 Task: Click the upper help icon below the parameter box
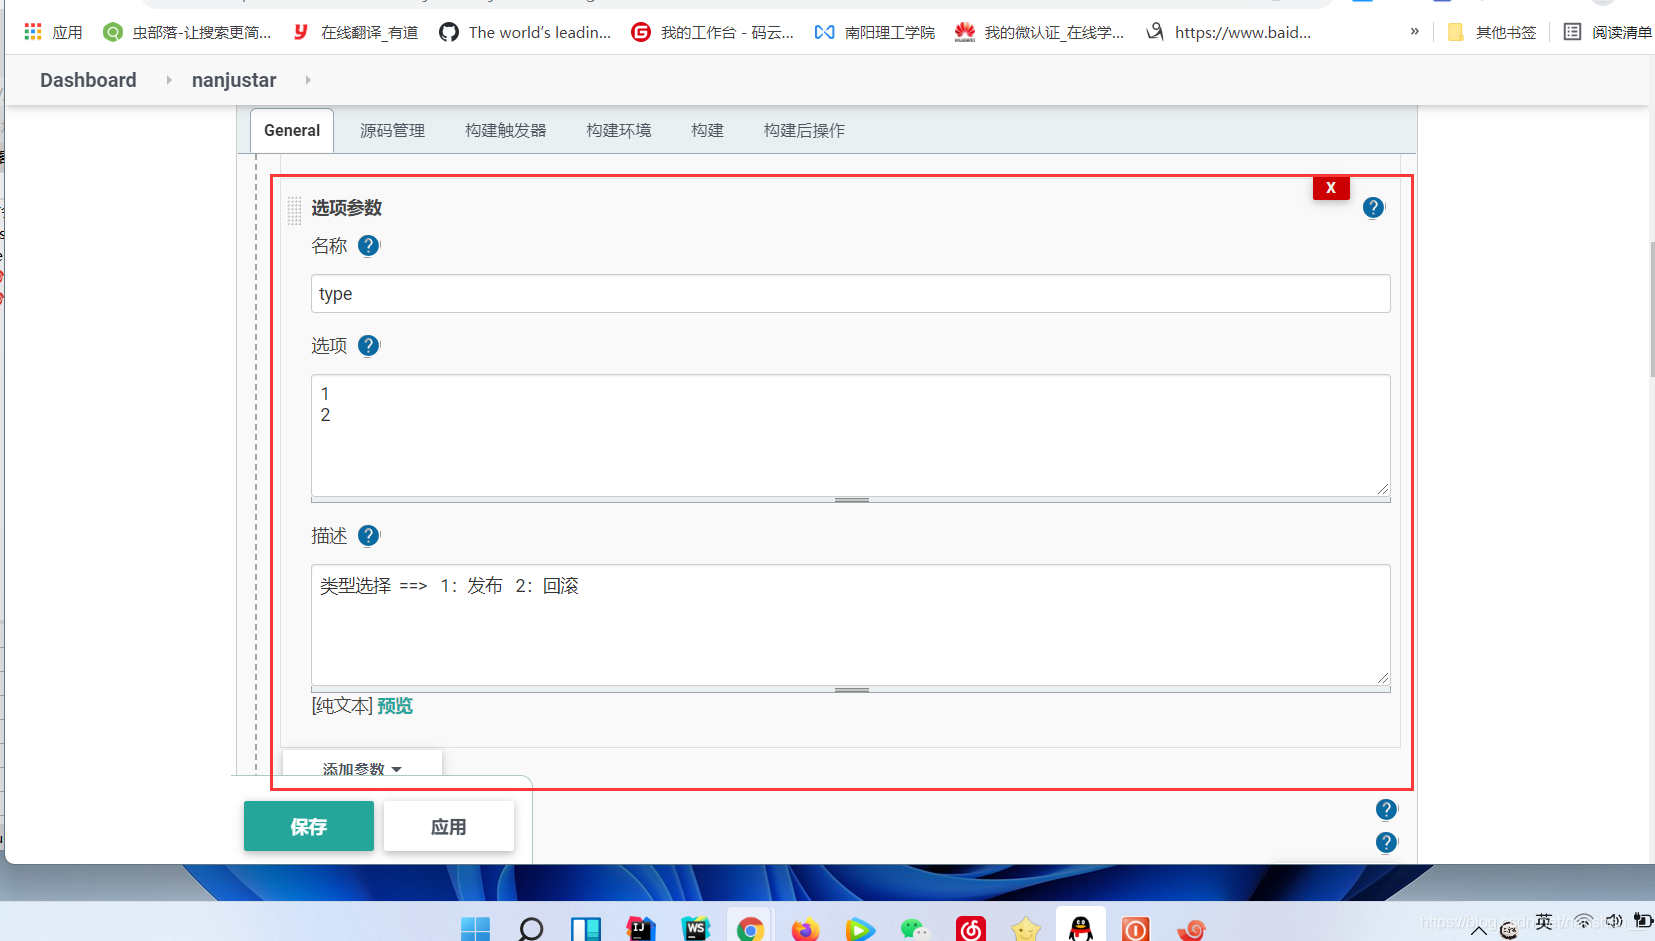pos(1386,809)
